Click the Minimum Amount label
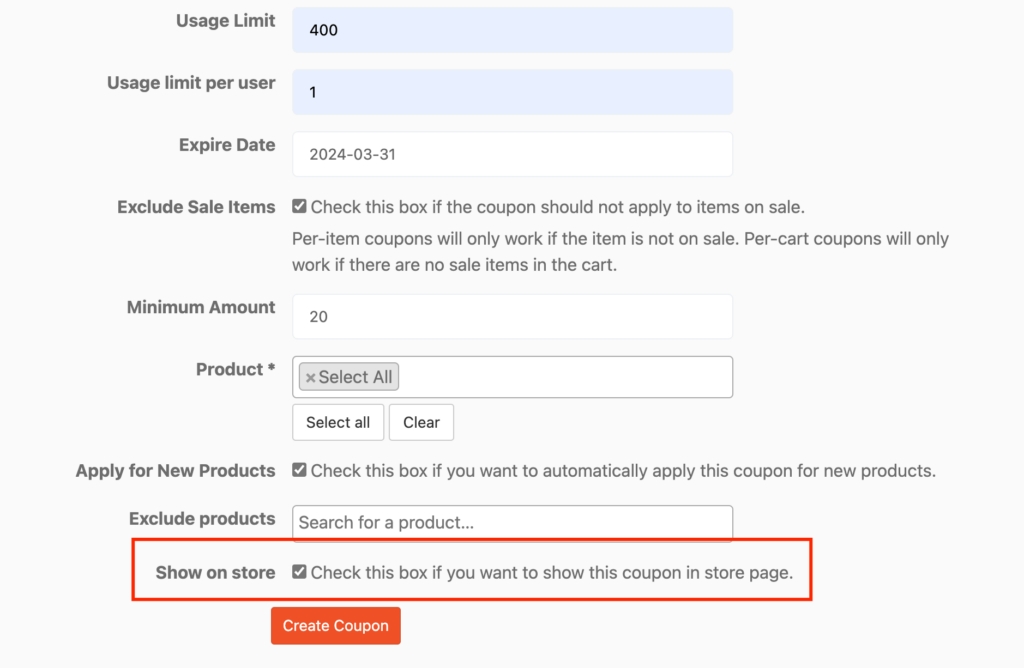Viewport: 1024px width, 668px height. point(201,307)
